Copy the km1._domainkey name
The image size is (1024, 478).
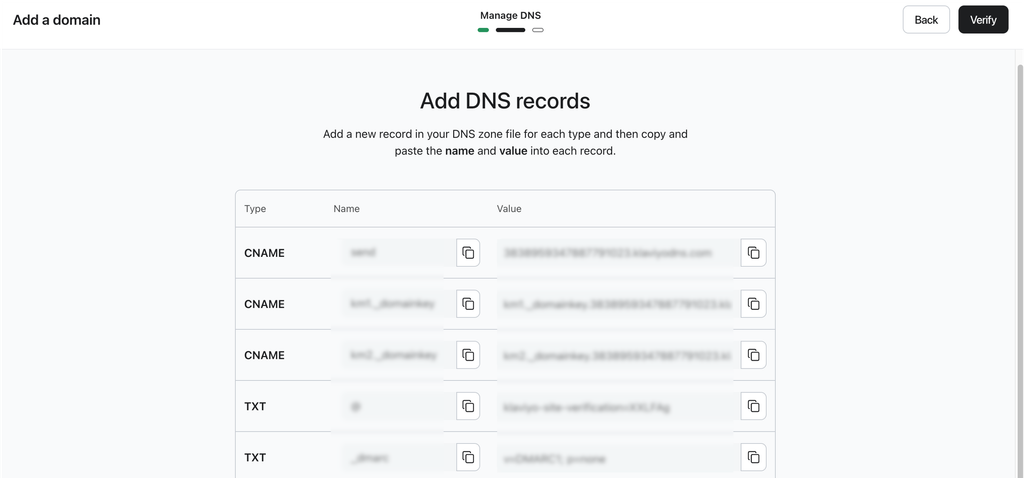click(x=468, y=304)
